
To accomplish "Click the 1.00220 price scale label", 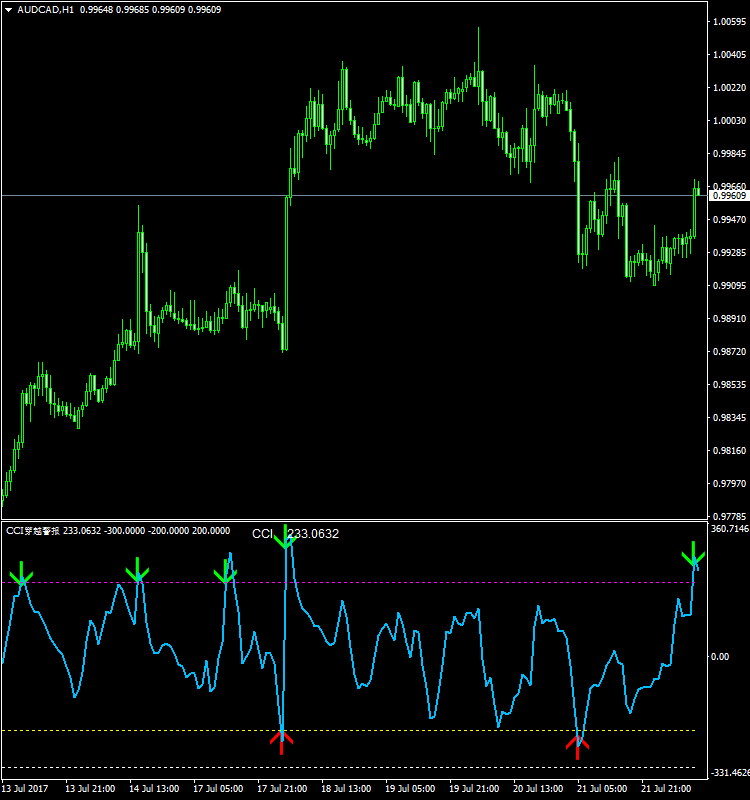I will click(730, 88).
